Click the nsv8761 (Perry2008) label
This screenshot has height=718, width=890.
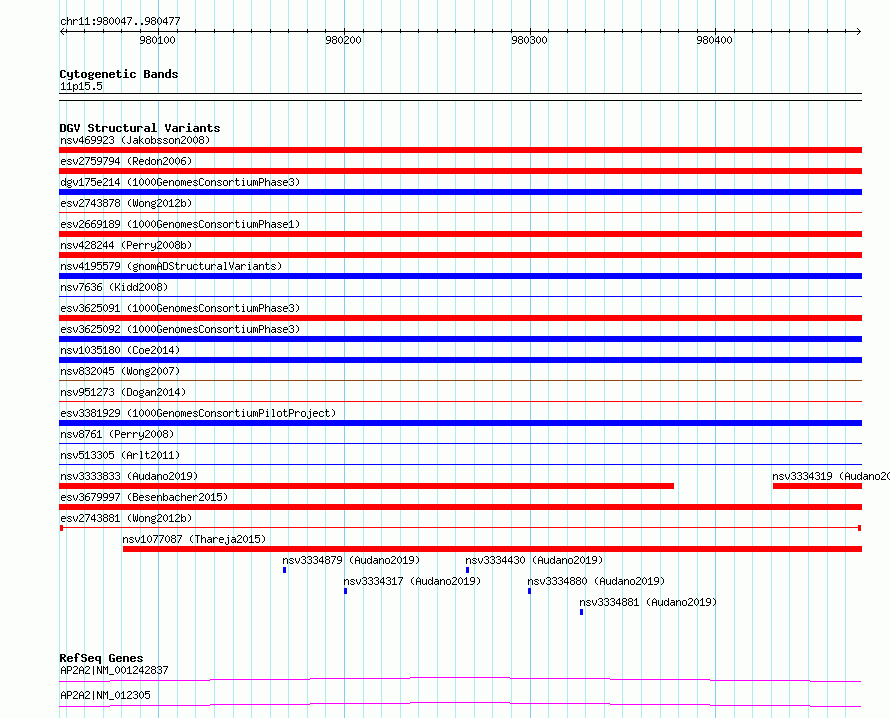(x=117, y=434)
